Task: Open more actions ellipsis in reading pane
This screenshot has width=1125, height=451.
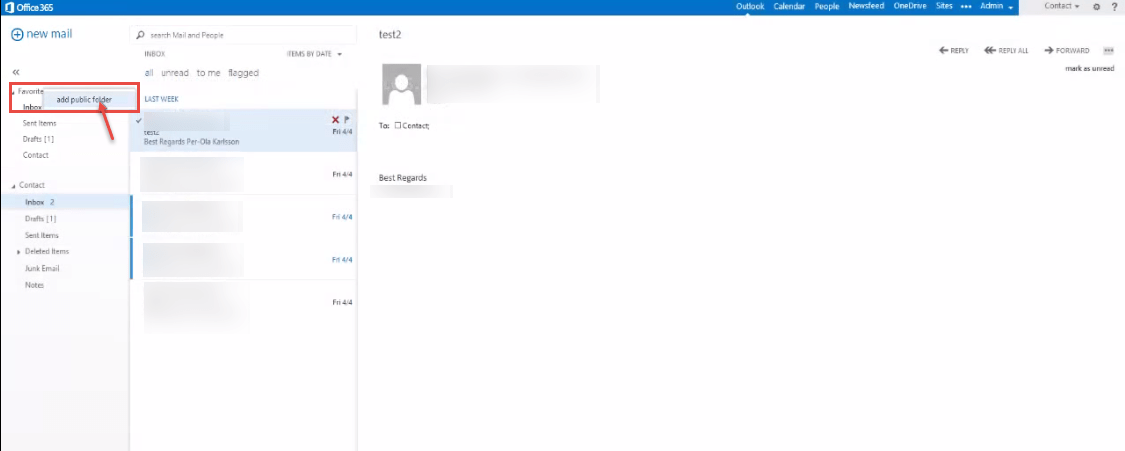Action: coord(1108,50)
